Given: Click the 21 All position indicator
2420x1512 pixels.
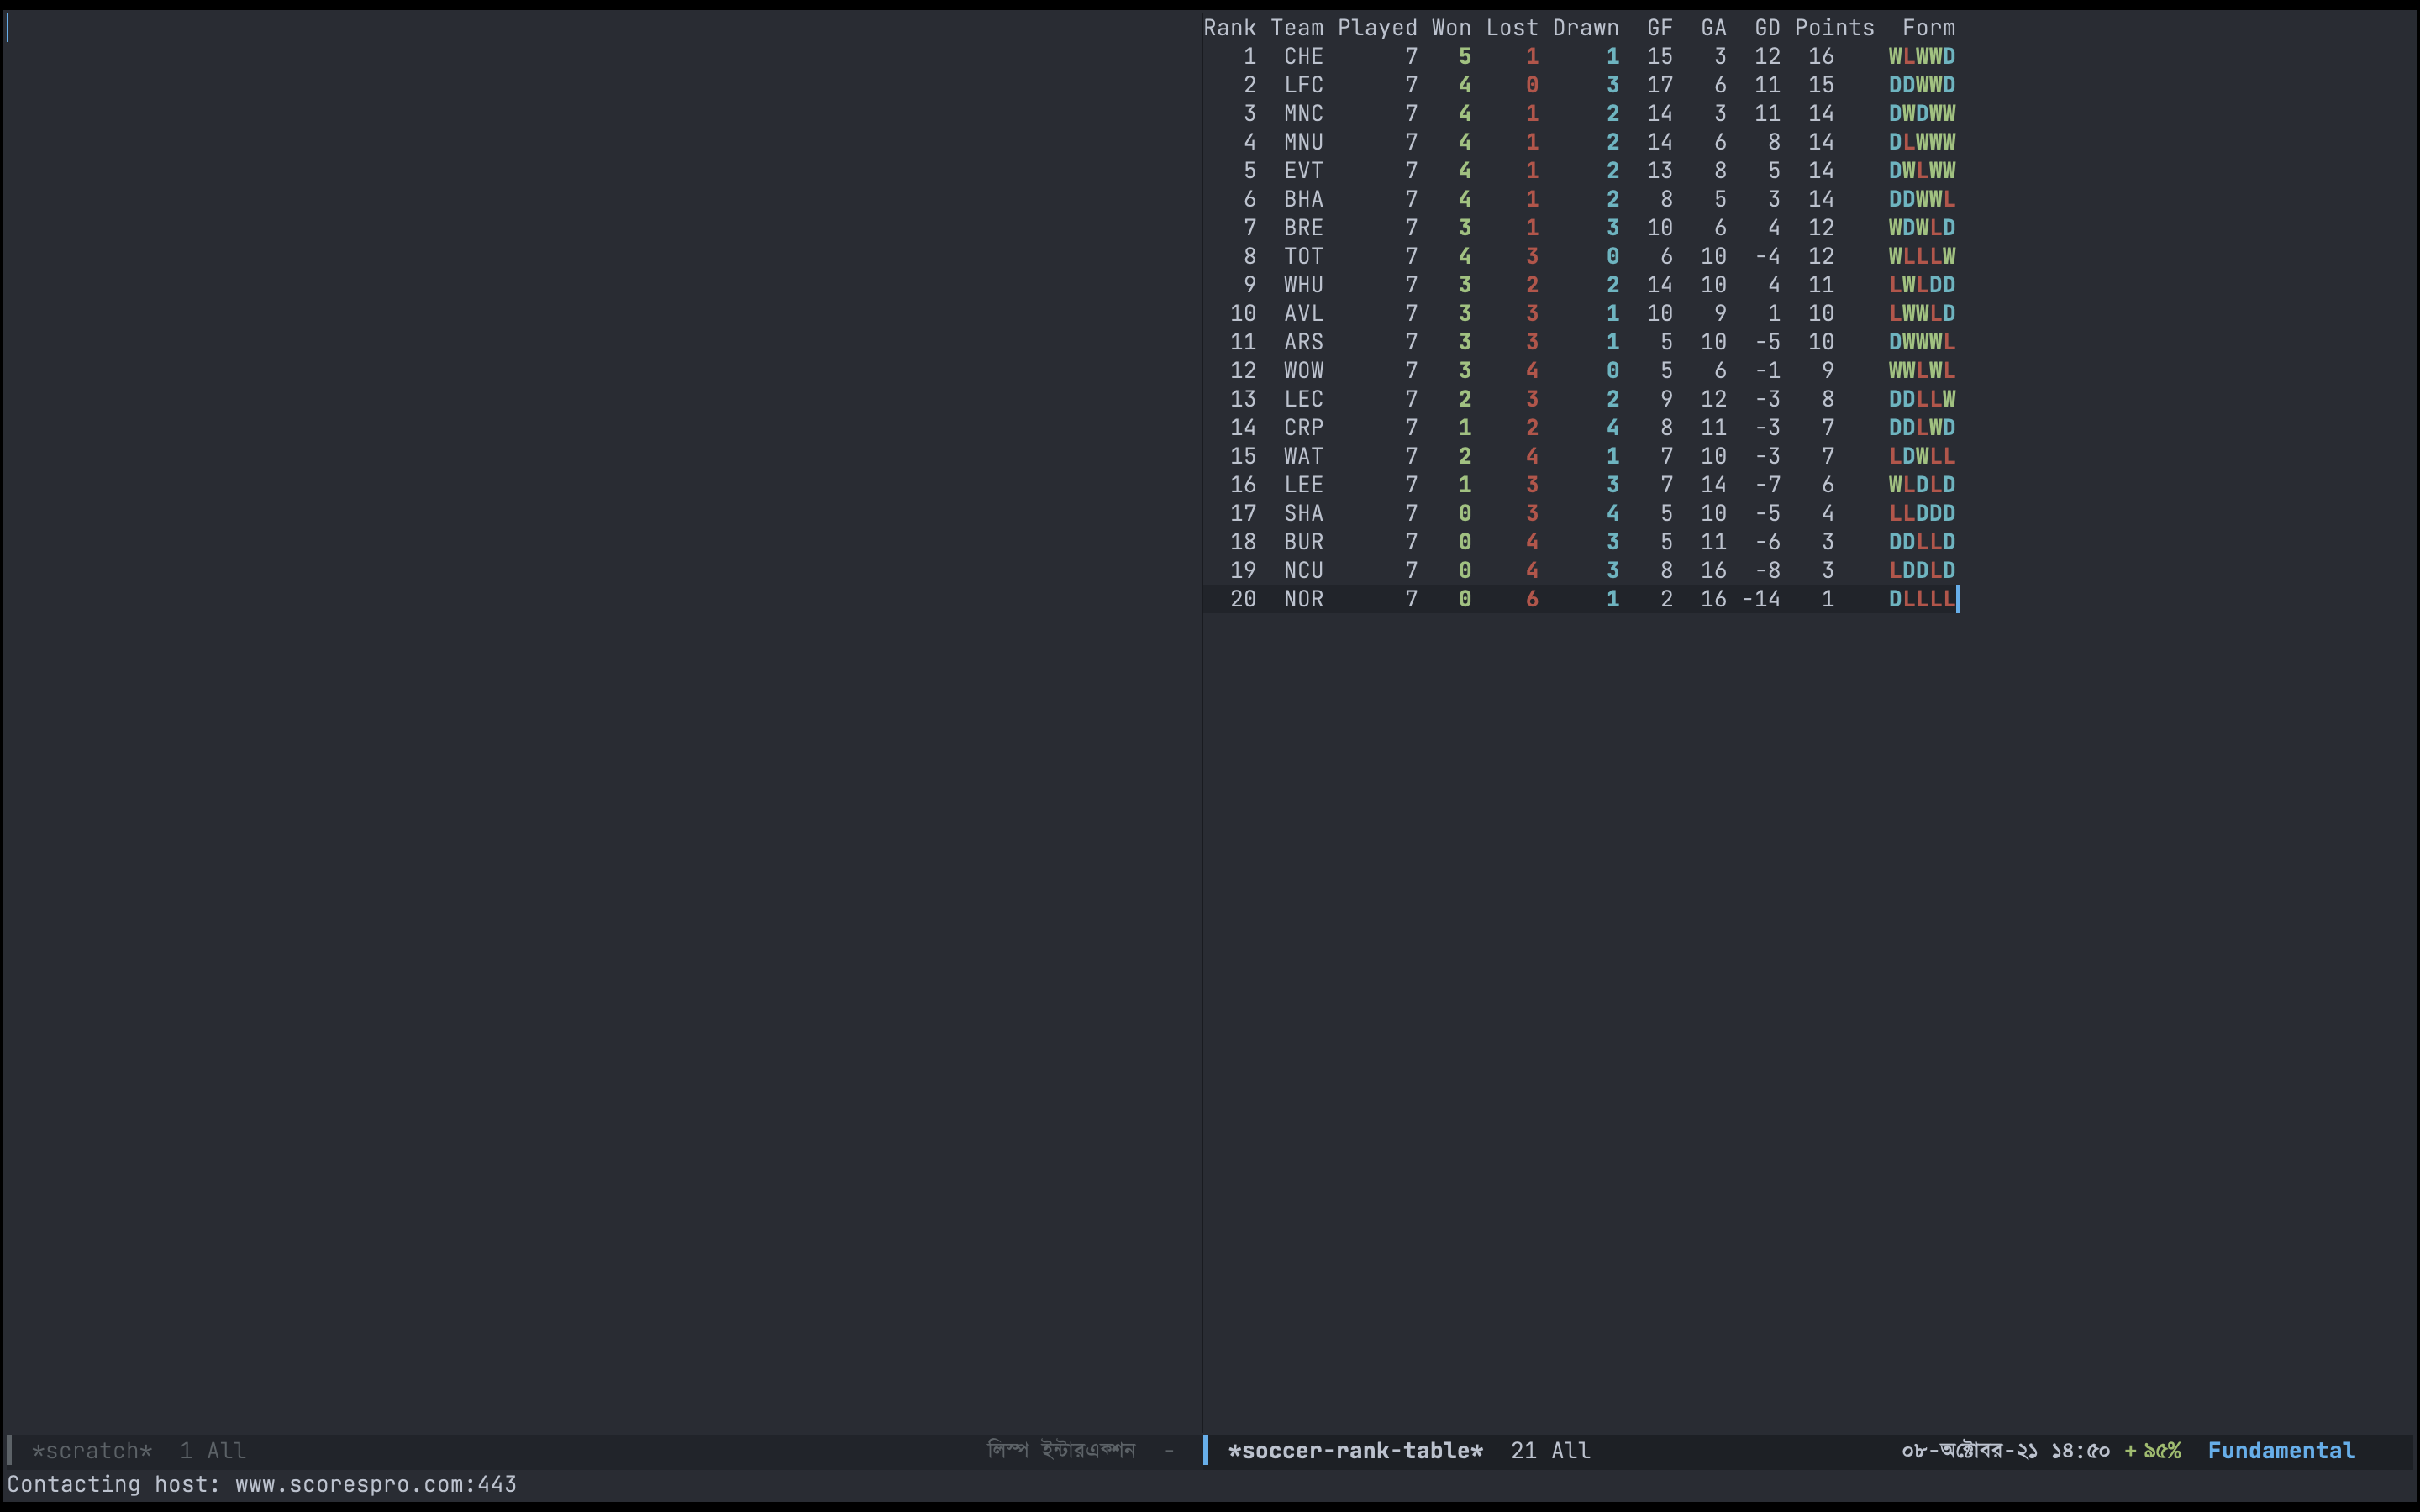Looking at the screenshot, I should (x=1550, y=1450).
